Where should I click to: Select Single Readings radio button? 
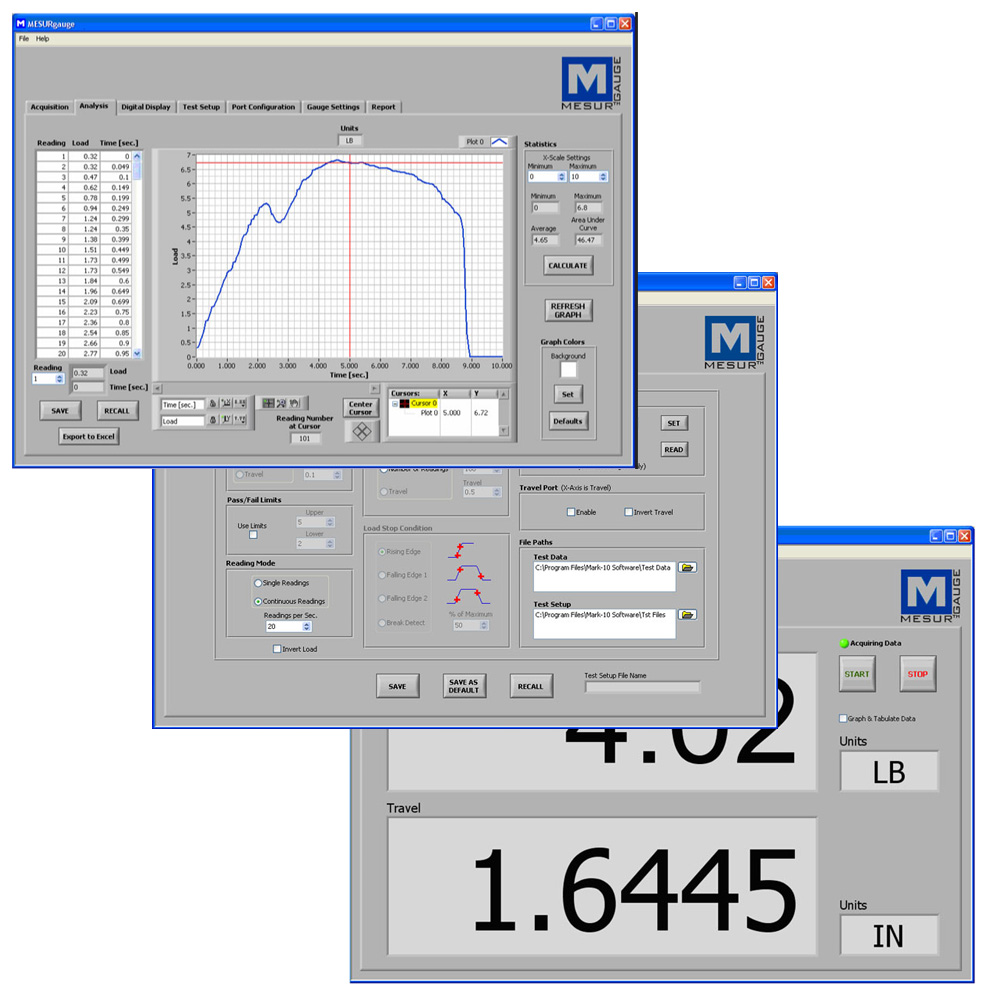(258, 583)
